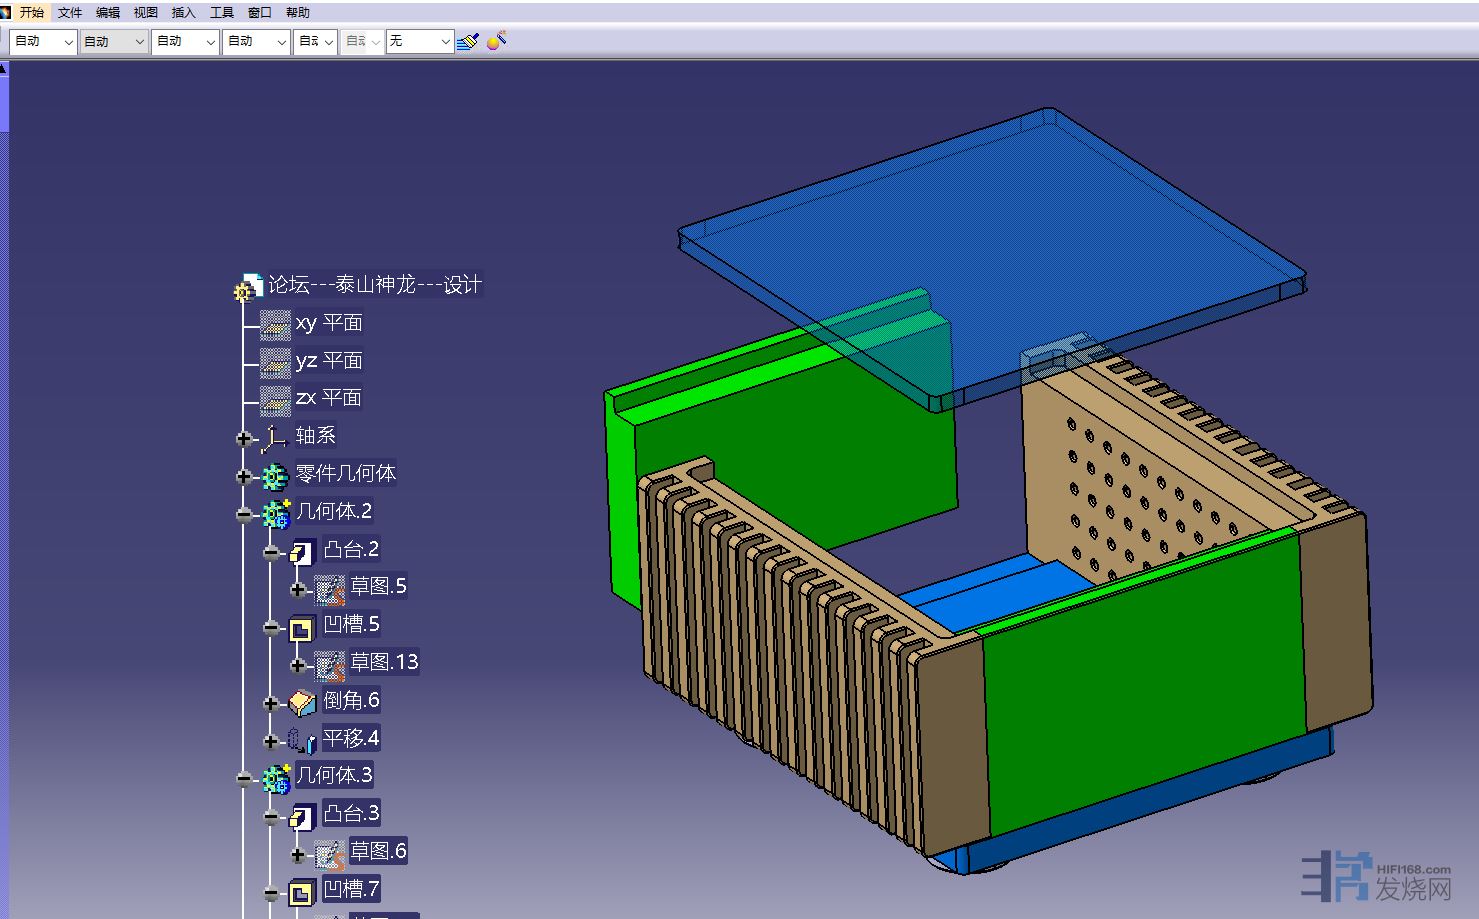Click the root part document icon
Screen dimensions: 1479x919
(x=248, y=287)
